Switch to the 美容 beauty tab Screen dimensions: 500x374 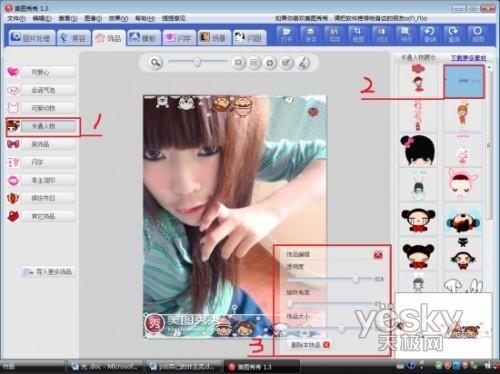pyautogui.click(x=74, y=38)
